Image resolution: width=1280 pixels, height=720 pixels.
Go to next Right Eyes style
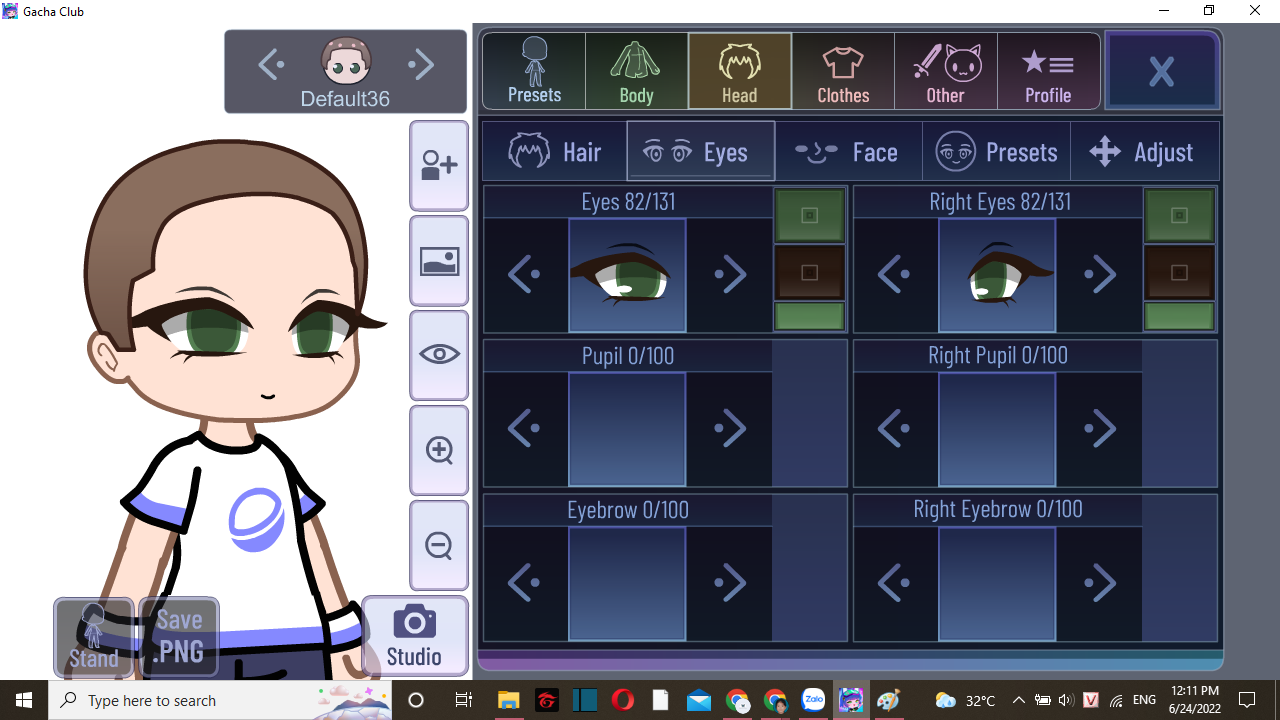(1100, 274)
